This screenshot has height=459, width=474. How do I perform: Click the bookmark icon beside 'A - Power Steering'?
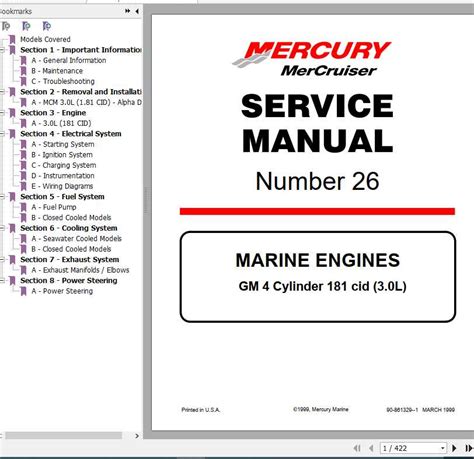tap(23, 291)
